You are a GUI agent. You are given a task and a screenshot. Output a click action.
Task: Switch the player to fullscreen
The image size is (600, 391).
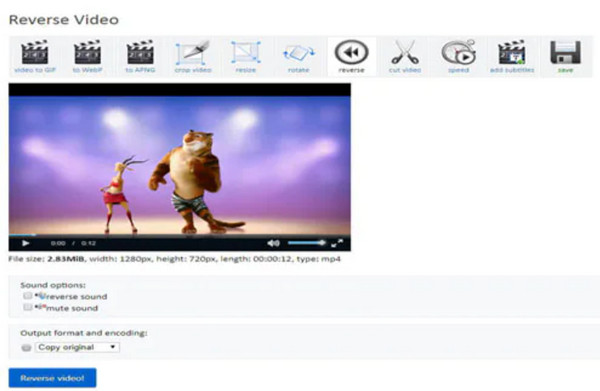click(337, 243)
